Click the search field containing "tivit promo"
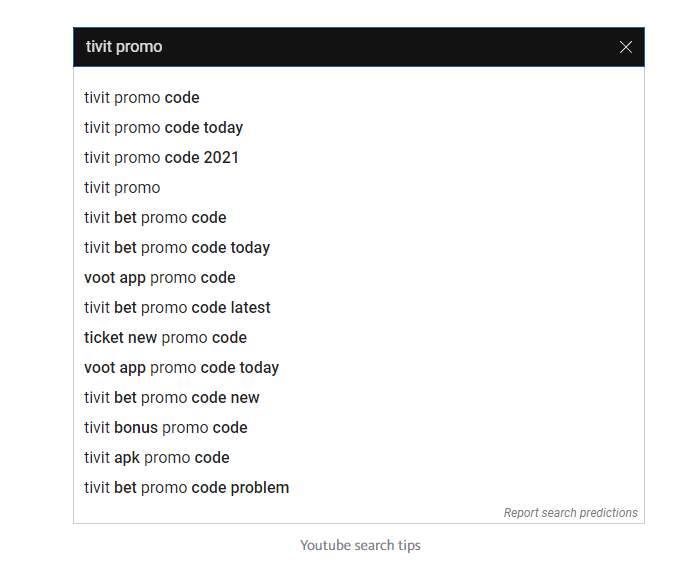The image size is (683, 565). tap(340, 47)
